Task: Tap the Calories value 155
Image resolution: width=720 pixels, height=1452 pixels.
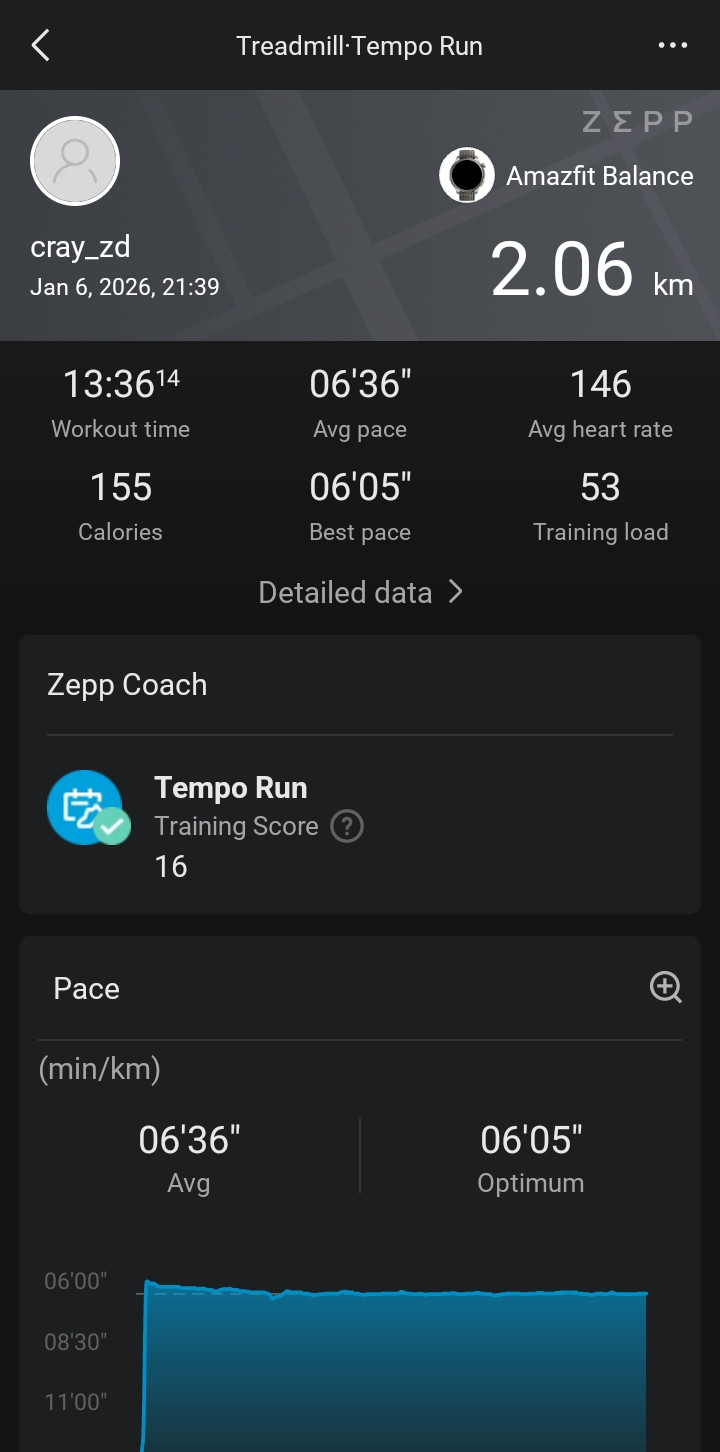Action: pos(120,487)
